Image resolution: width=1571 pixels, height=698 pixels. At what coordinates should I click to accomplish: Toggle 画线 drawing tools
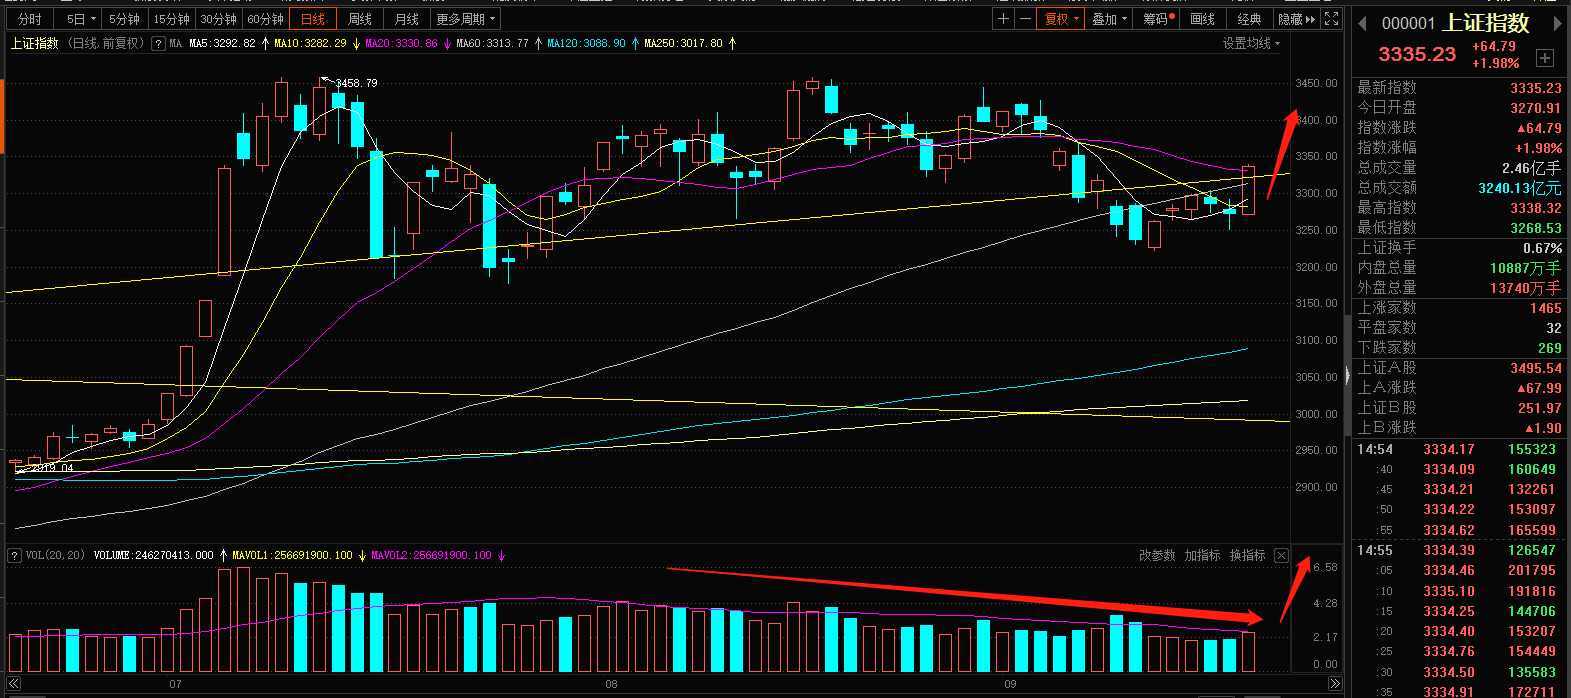[1202, 19]
